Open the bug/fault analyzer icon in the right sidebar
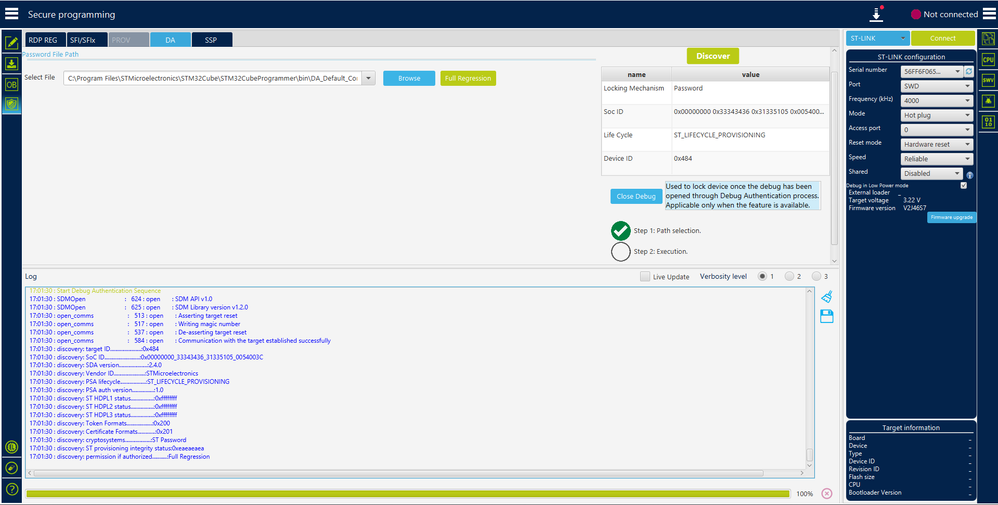The width and height of the screenshot is (998, 505). click(x=988, y=101)
